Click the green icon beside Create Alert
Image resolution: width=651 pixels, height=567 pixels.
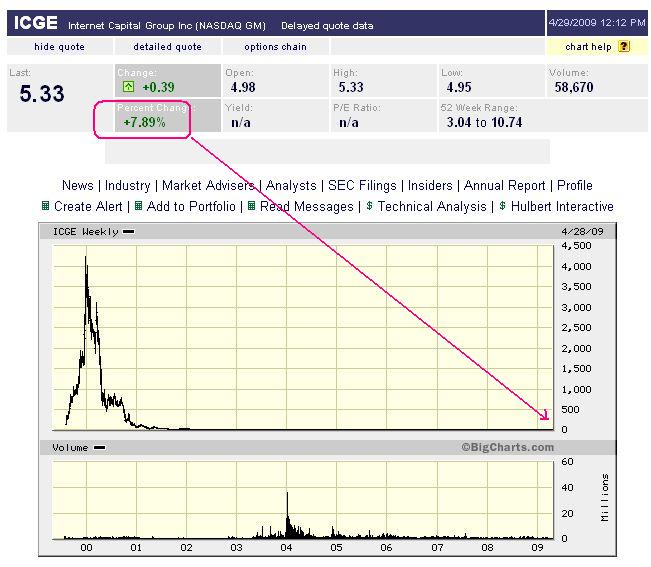pyautogui.click(x=46, y=205)
